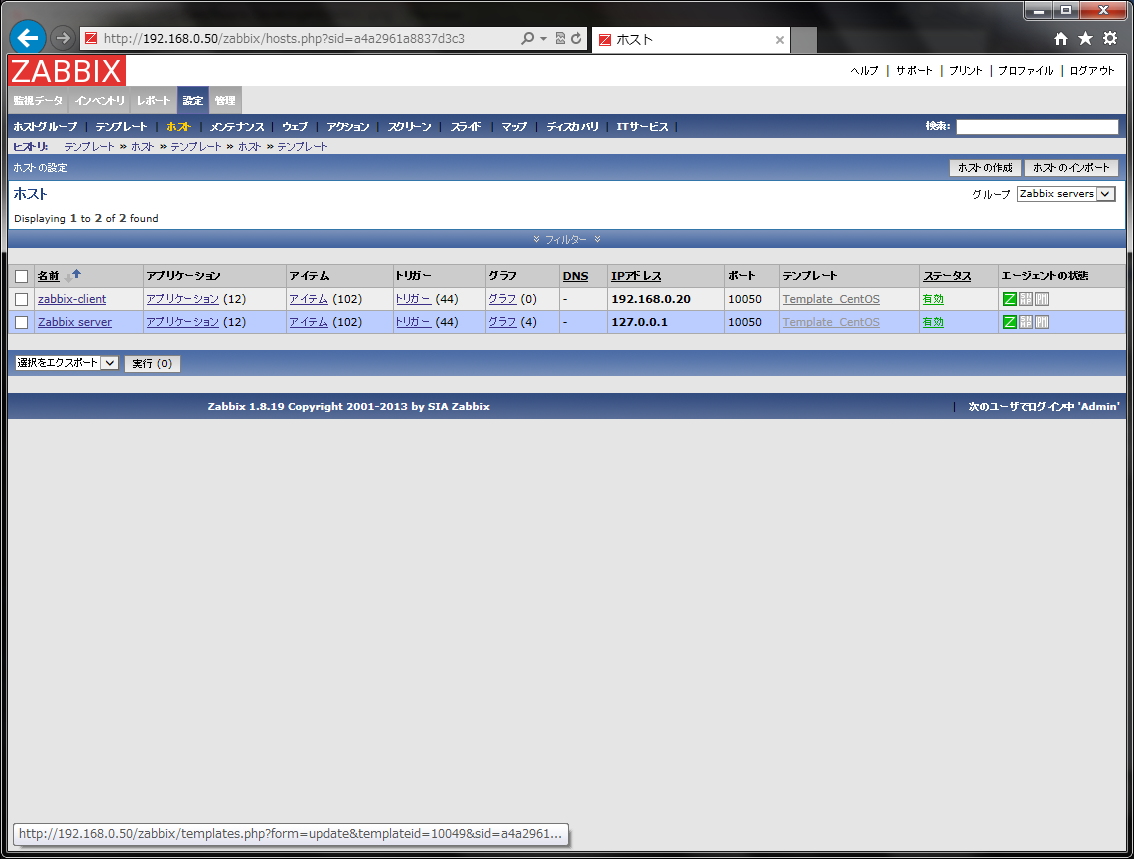Screen dimensions: 1134x859
Task: Click the SNMP status icon for Zabbix server
Action: click(x=1026, y=322)
